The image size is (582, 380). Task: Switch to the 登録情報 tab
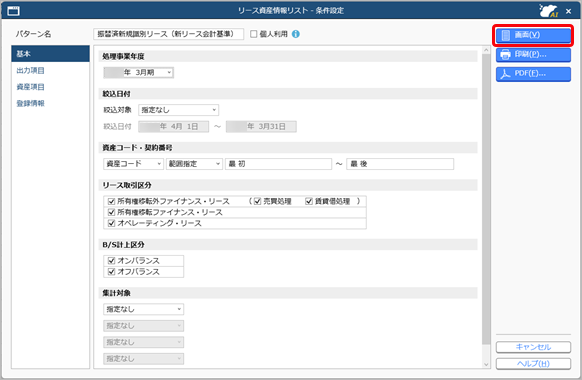click(30, 104)
